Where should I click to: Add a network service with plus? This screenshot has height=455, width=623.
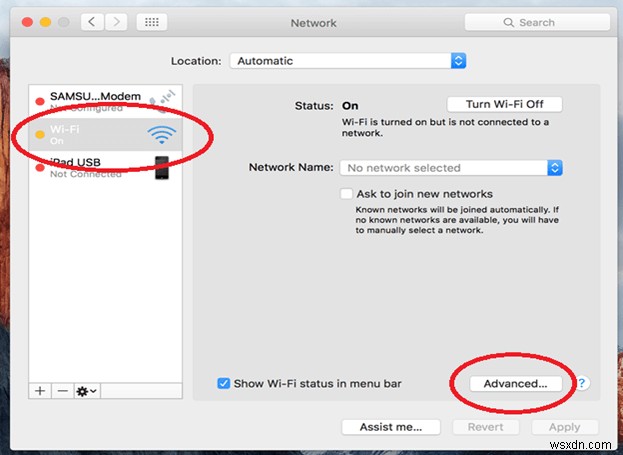40,391
